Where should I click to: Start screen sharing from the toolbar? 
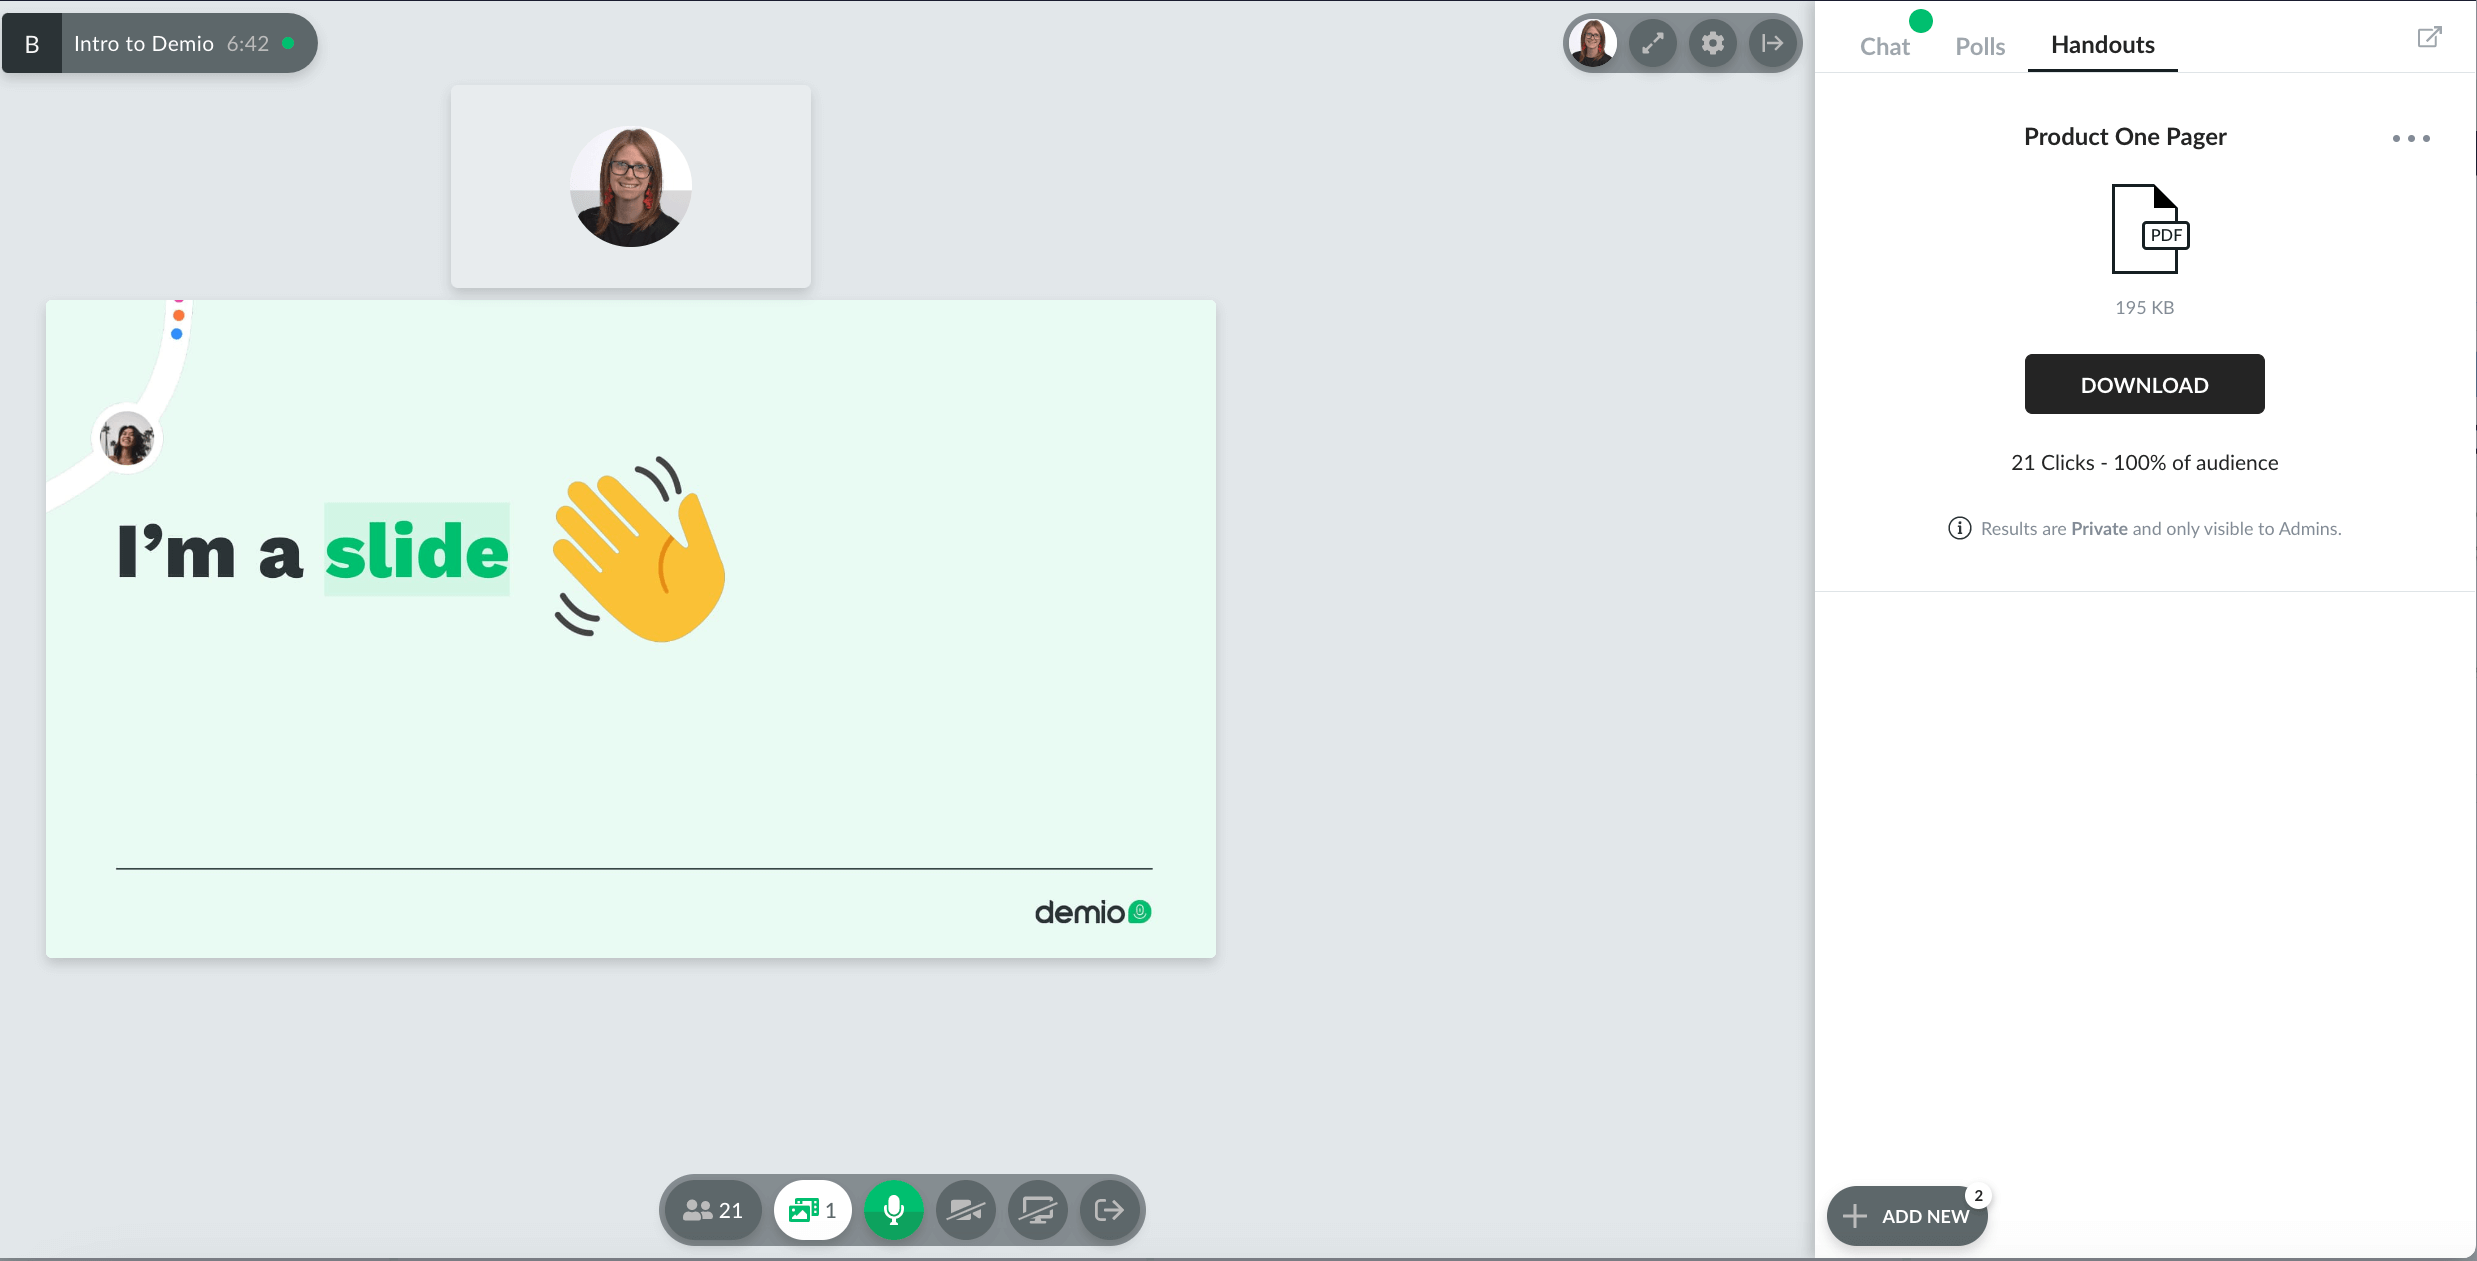click(x=1037, y=1210)
